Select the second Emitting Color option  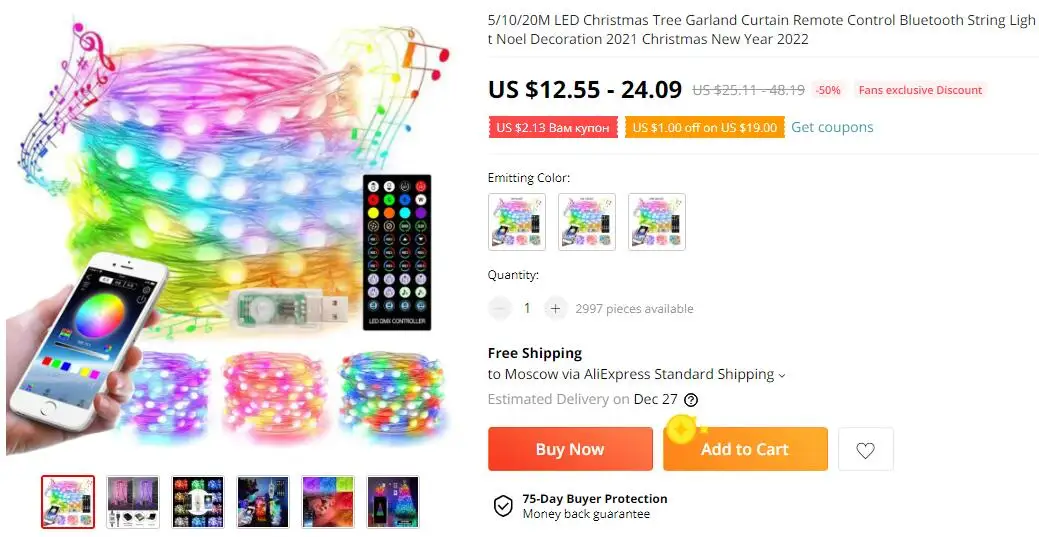[x=587, y=222]
